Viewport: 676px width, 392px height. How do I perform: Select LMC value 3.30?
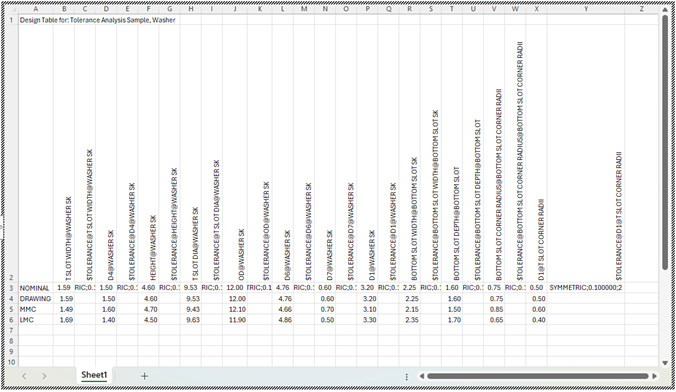[x=367, y=320]
